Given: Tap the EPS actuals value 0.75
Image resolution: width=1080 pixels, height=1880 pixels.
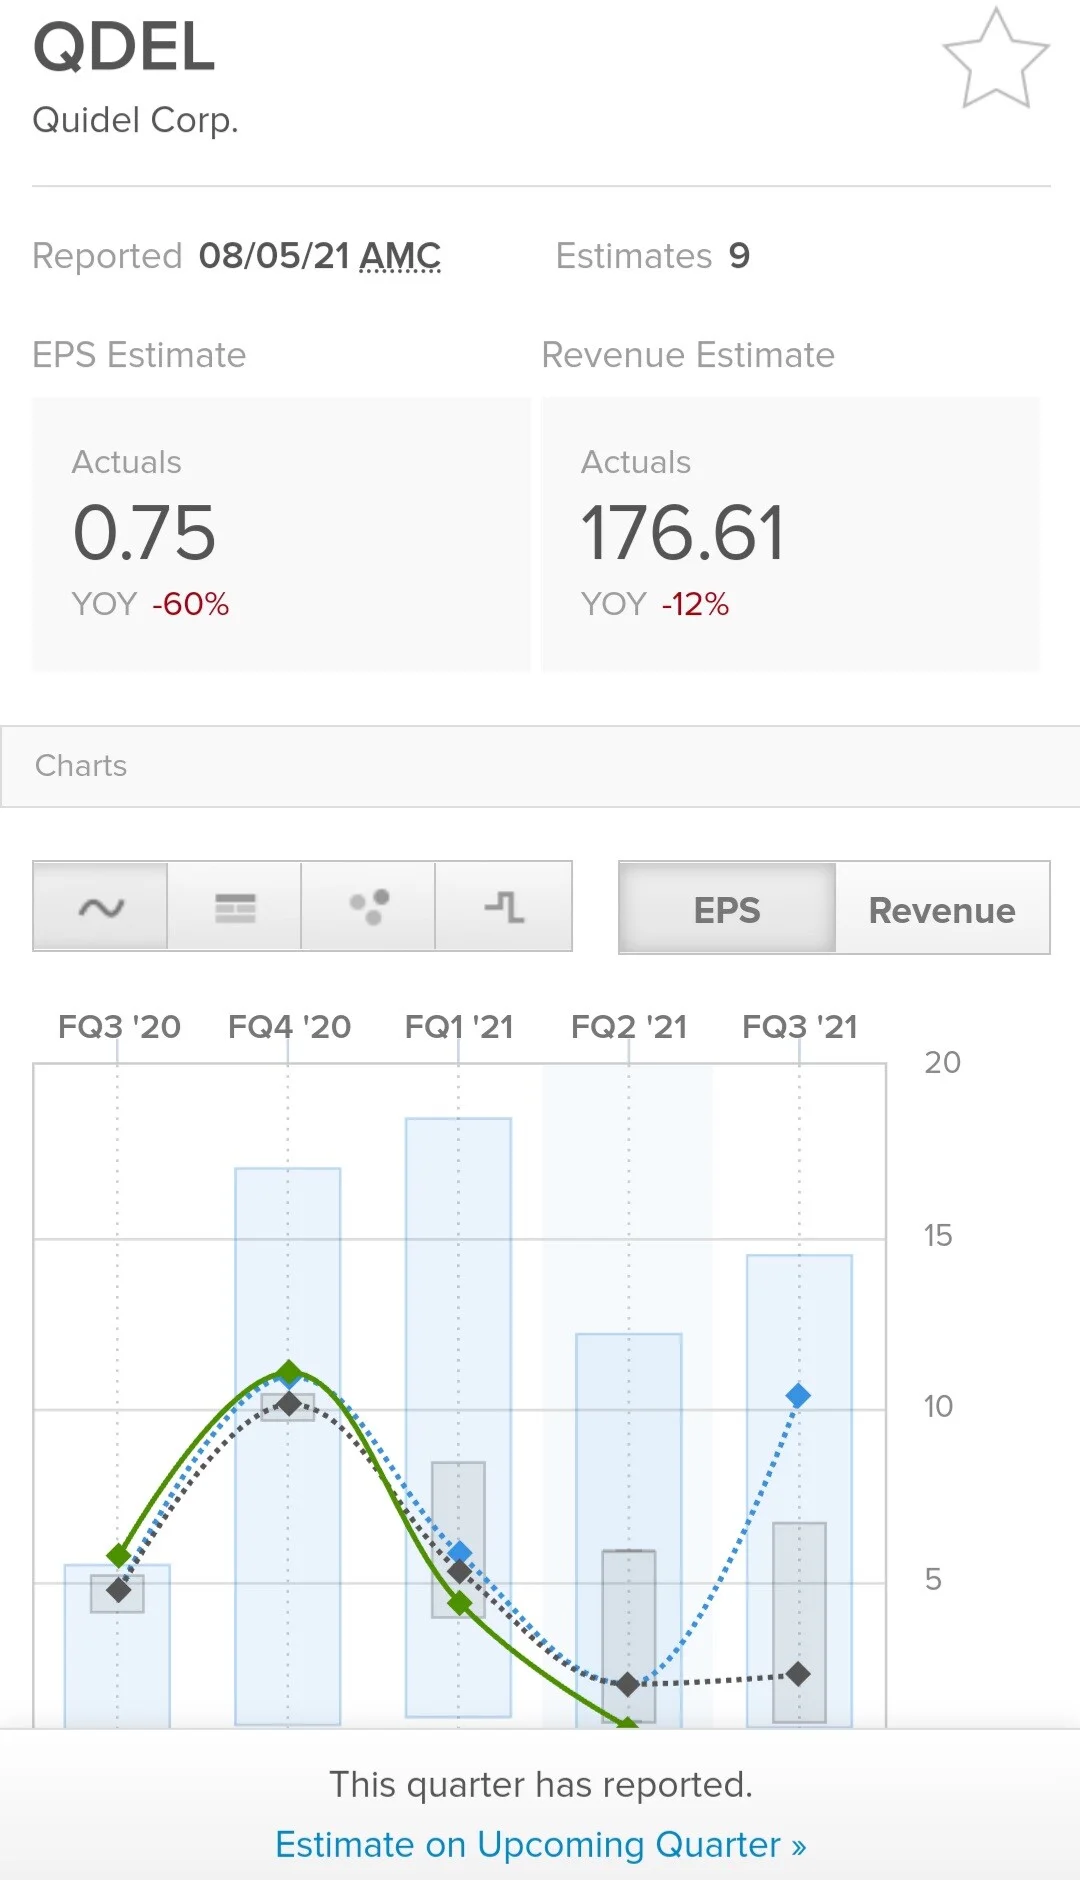Looking at the screenshot, I should 144,533.
